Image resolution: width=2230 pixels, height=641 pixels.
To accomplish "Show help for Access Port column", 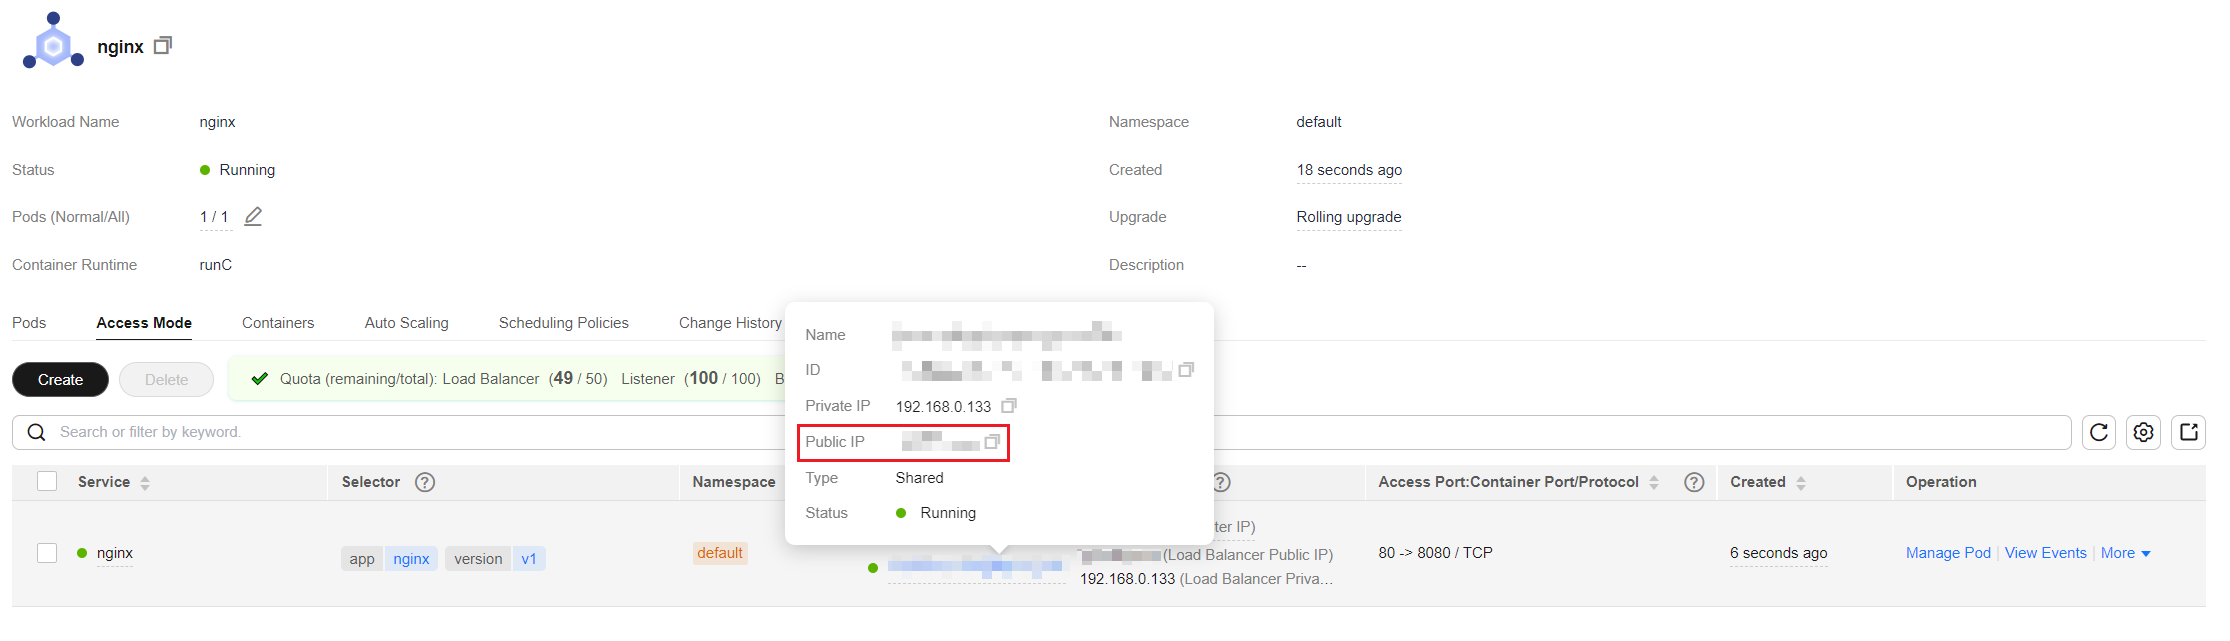I will (1694, 482).
